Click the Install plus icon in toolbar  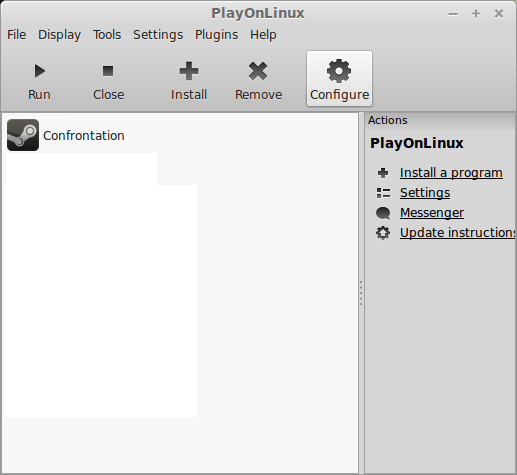click(x=189, y=71)
